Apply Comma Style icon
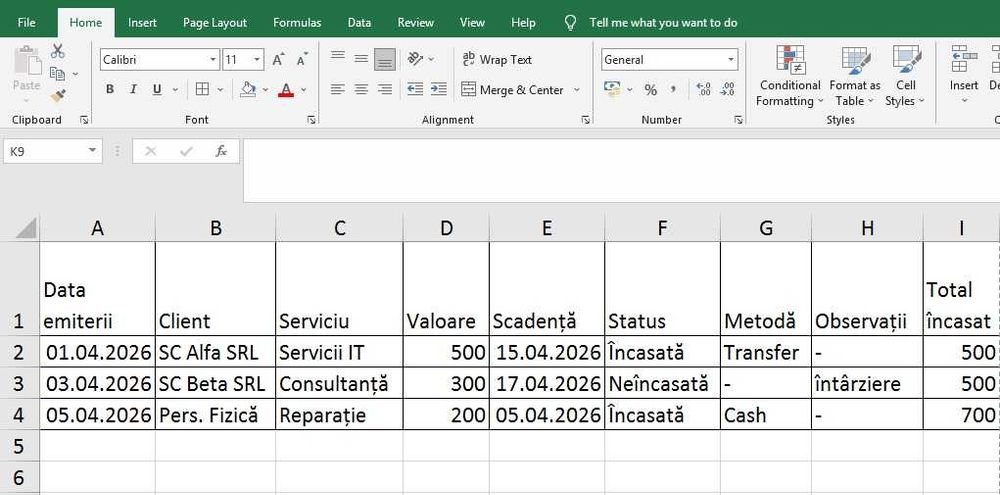This screenshot has width=1000, height=495. (x=673, y=89)
